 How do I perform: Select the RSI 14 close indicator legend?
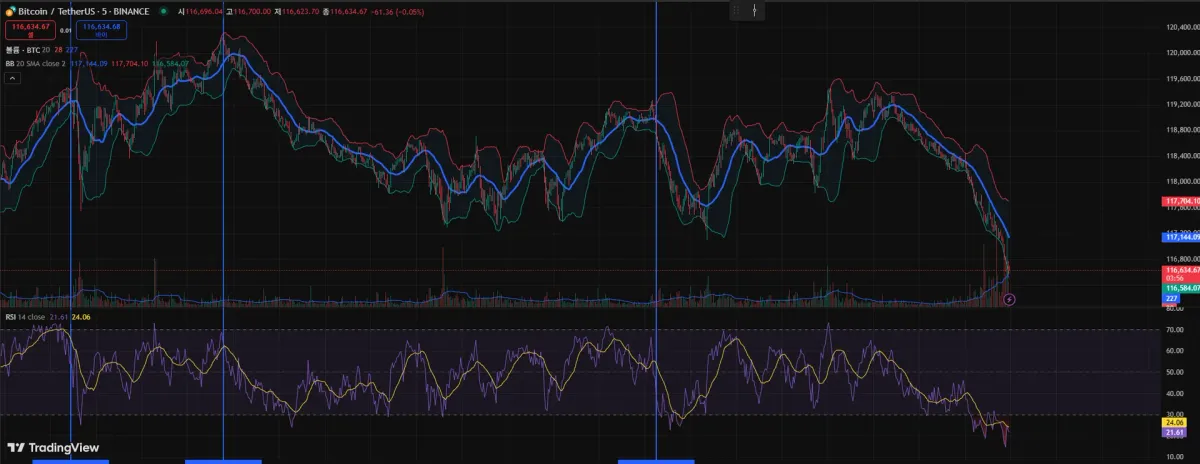coord(24,316)
